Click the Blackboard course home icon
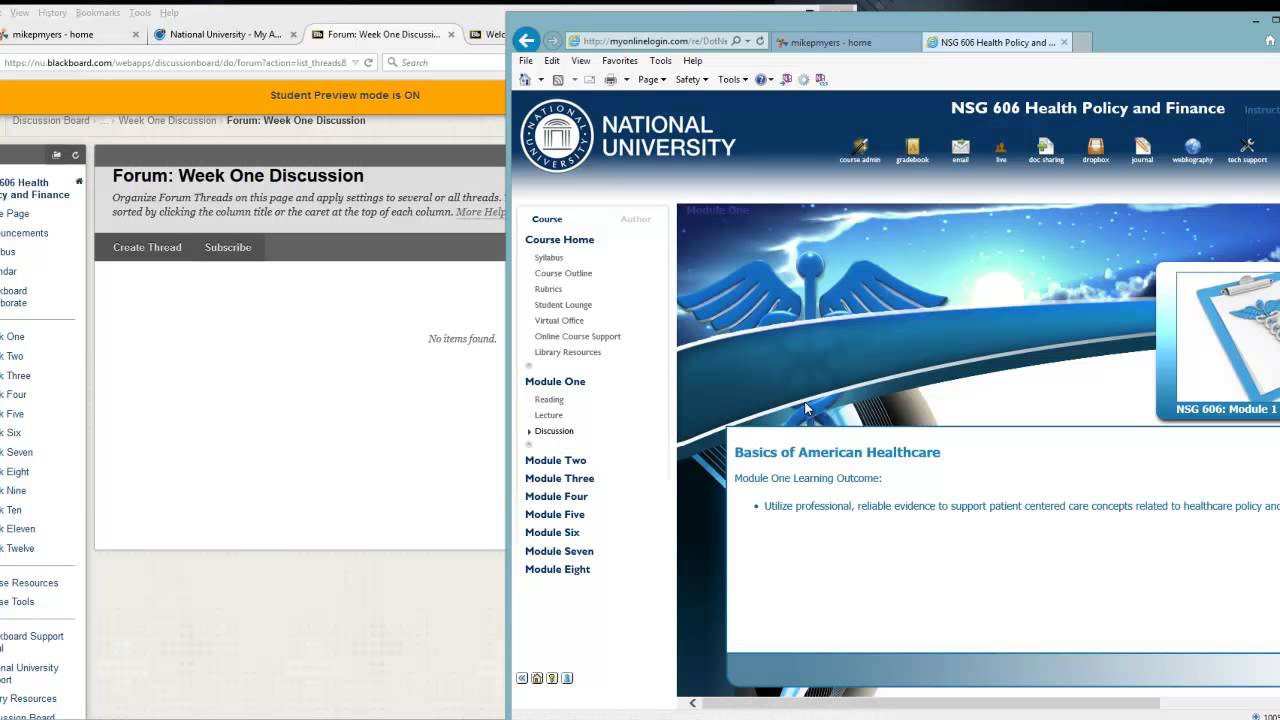Image resolution: width=1280 pixels, height=720 pixels. pos(79,181)
